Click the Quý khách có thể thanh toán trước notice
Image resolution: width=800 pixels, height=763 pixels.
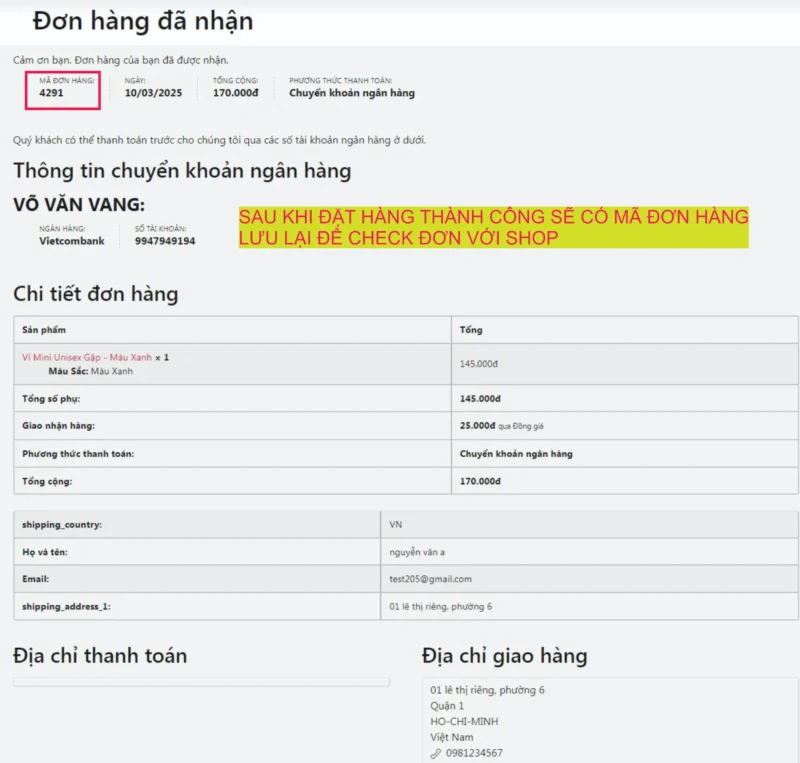pos(219,140)
